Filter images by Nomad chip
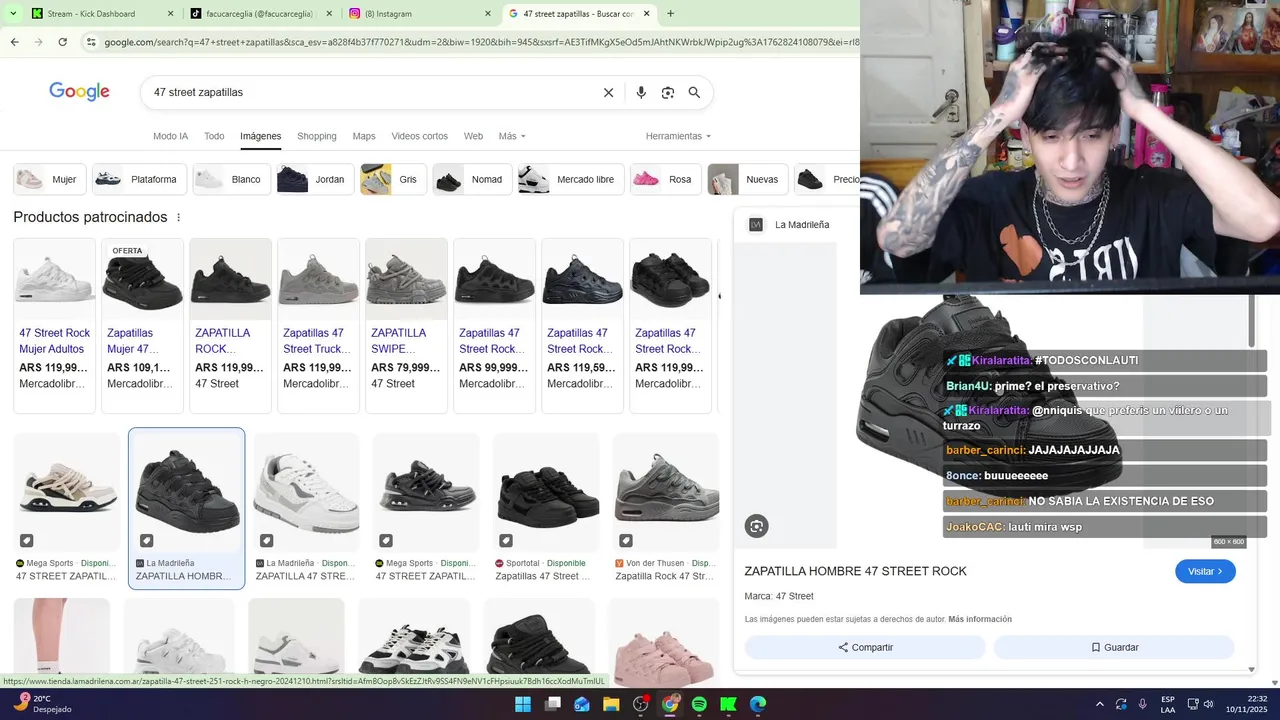Viewport: 1280px width, 720px height. coord(471,180)
